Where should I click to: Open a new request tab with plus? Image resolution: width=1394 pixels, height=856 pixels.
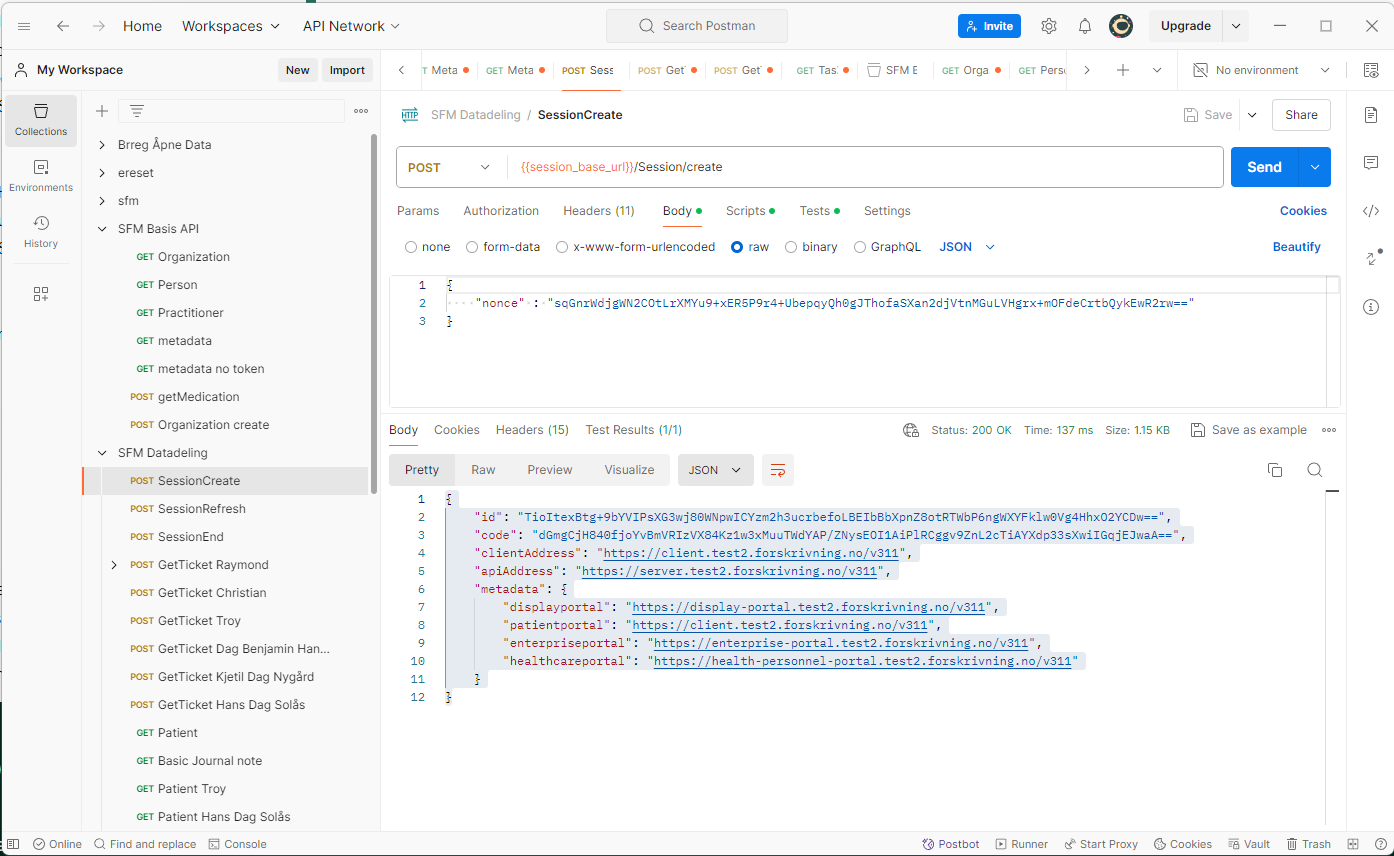point(1123,70)
